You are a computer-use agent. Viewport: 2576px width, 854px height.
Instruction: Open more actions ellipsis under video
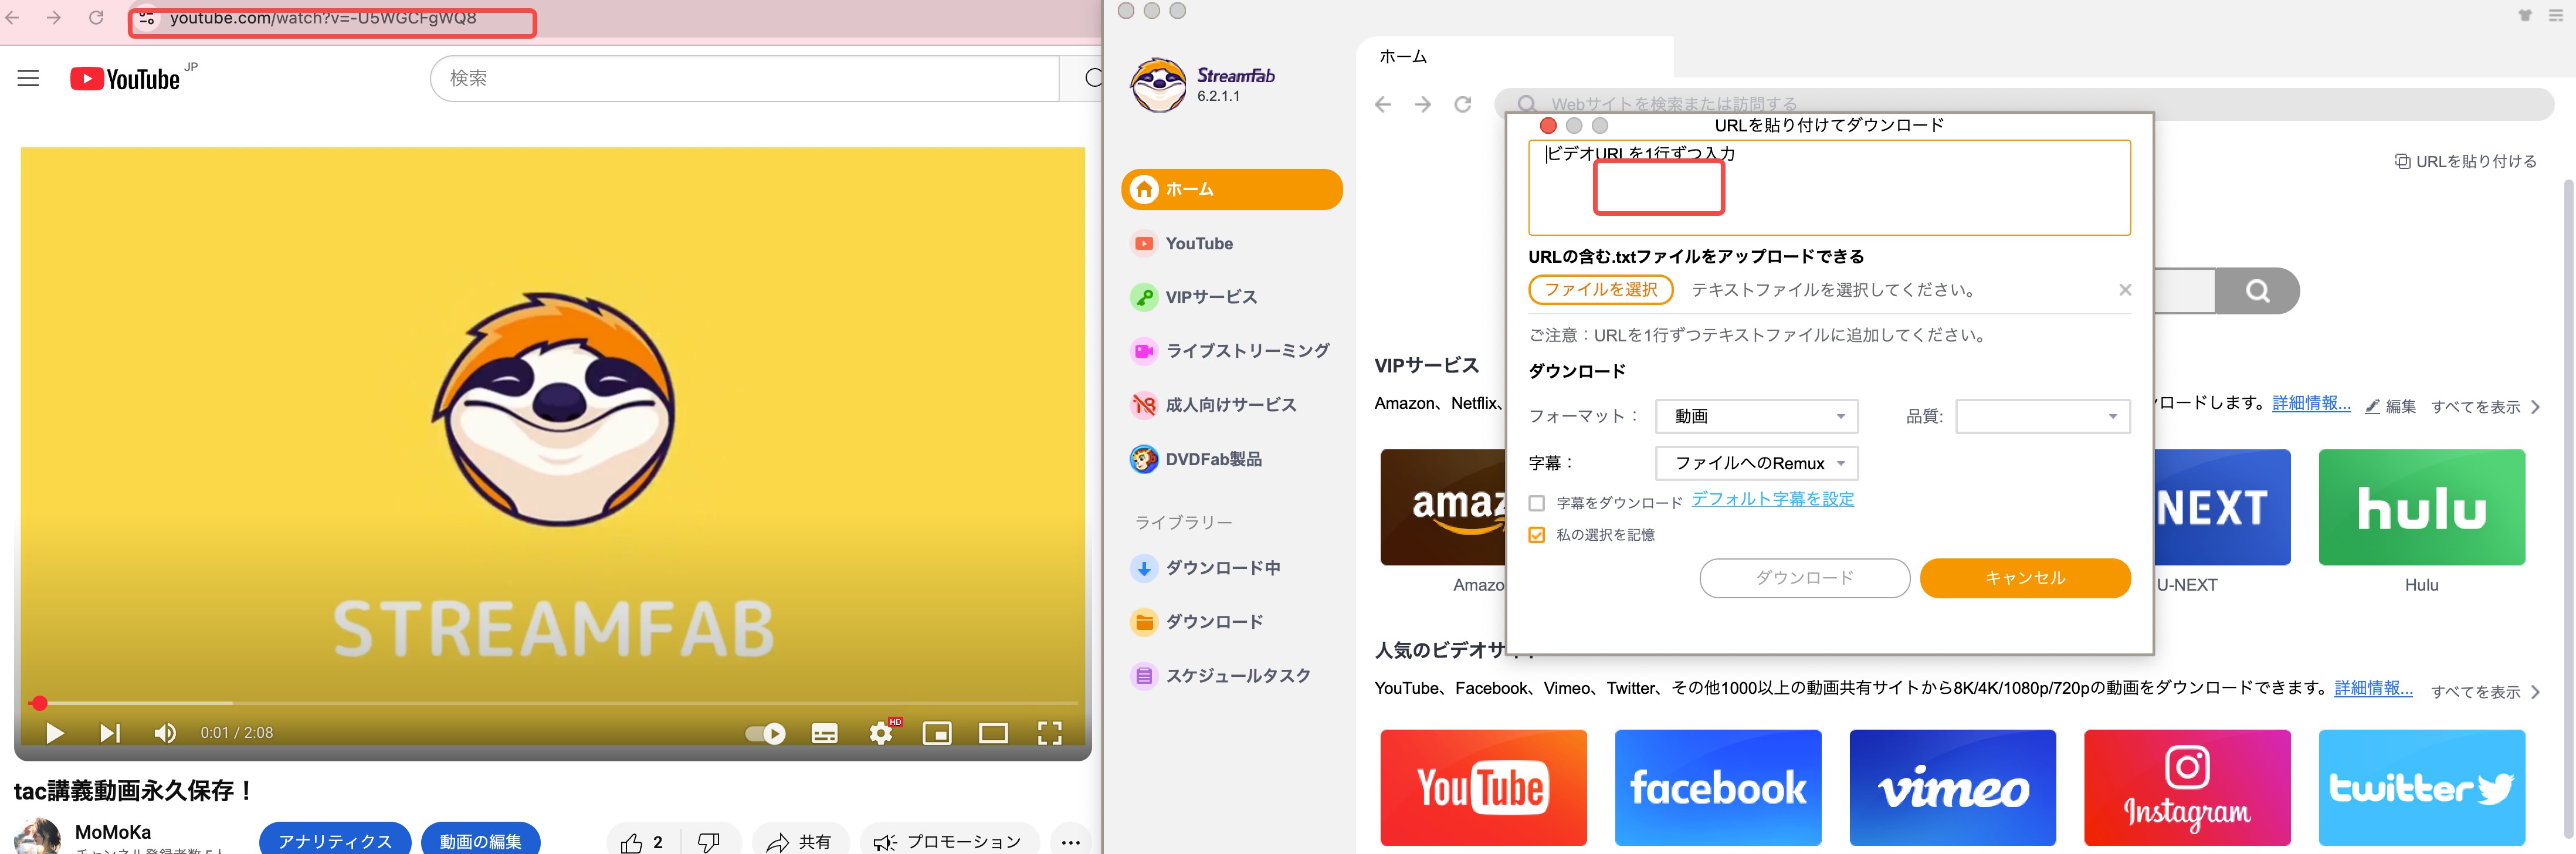tap(1071, 842)
